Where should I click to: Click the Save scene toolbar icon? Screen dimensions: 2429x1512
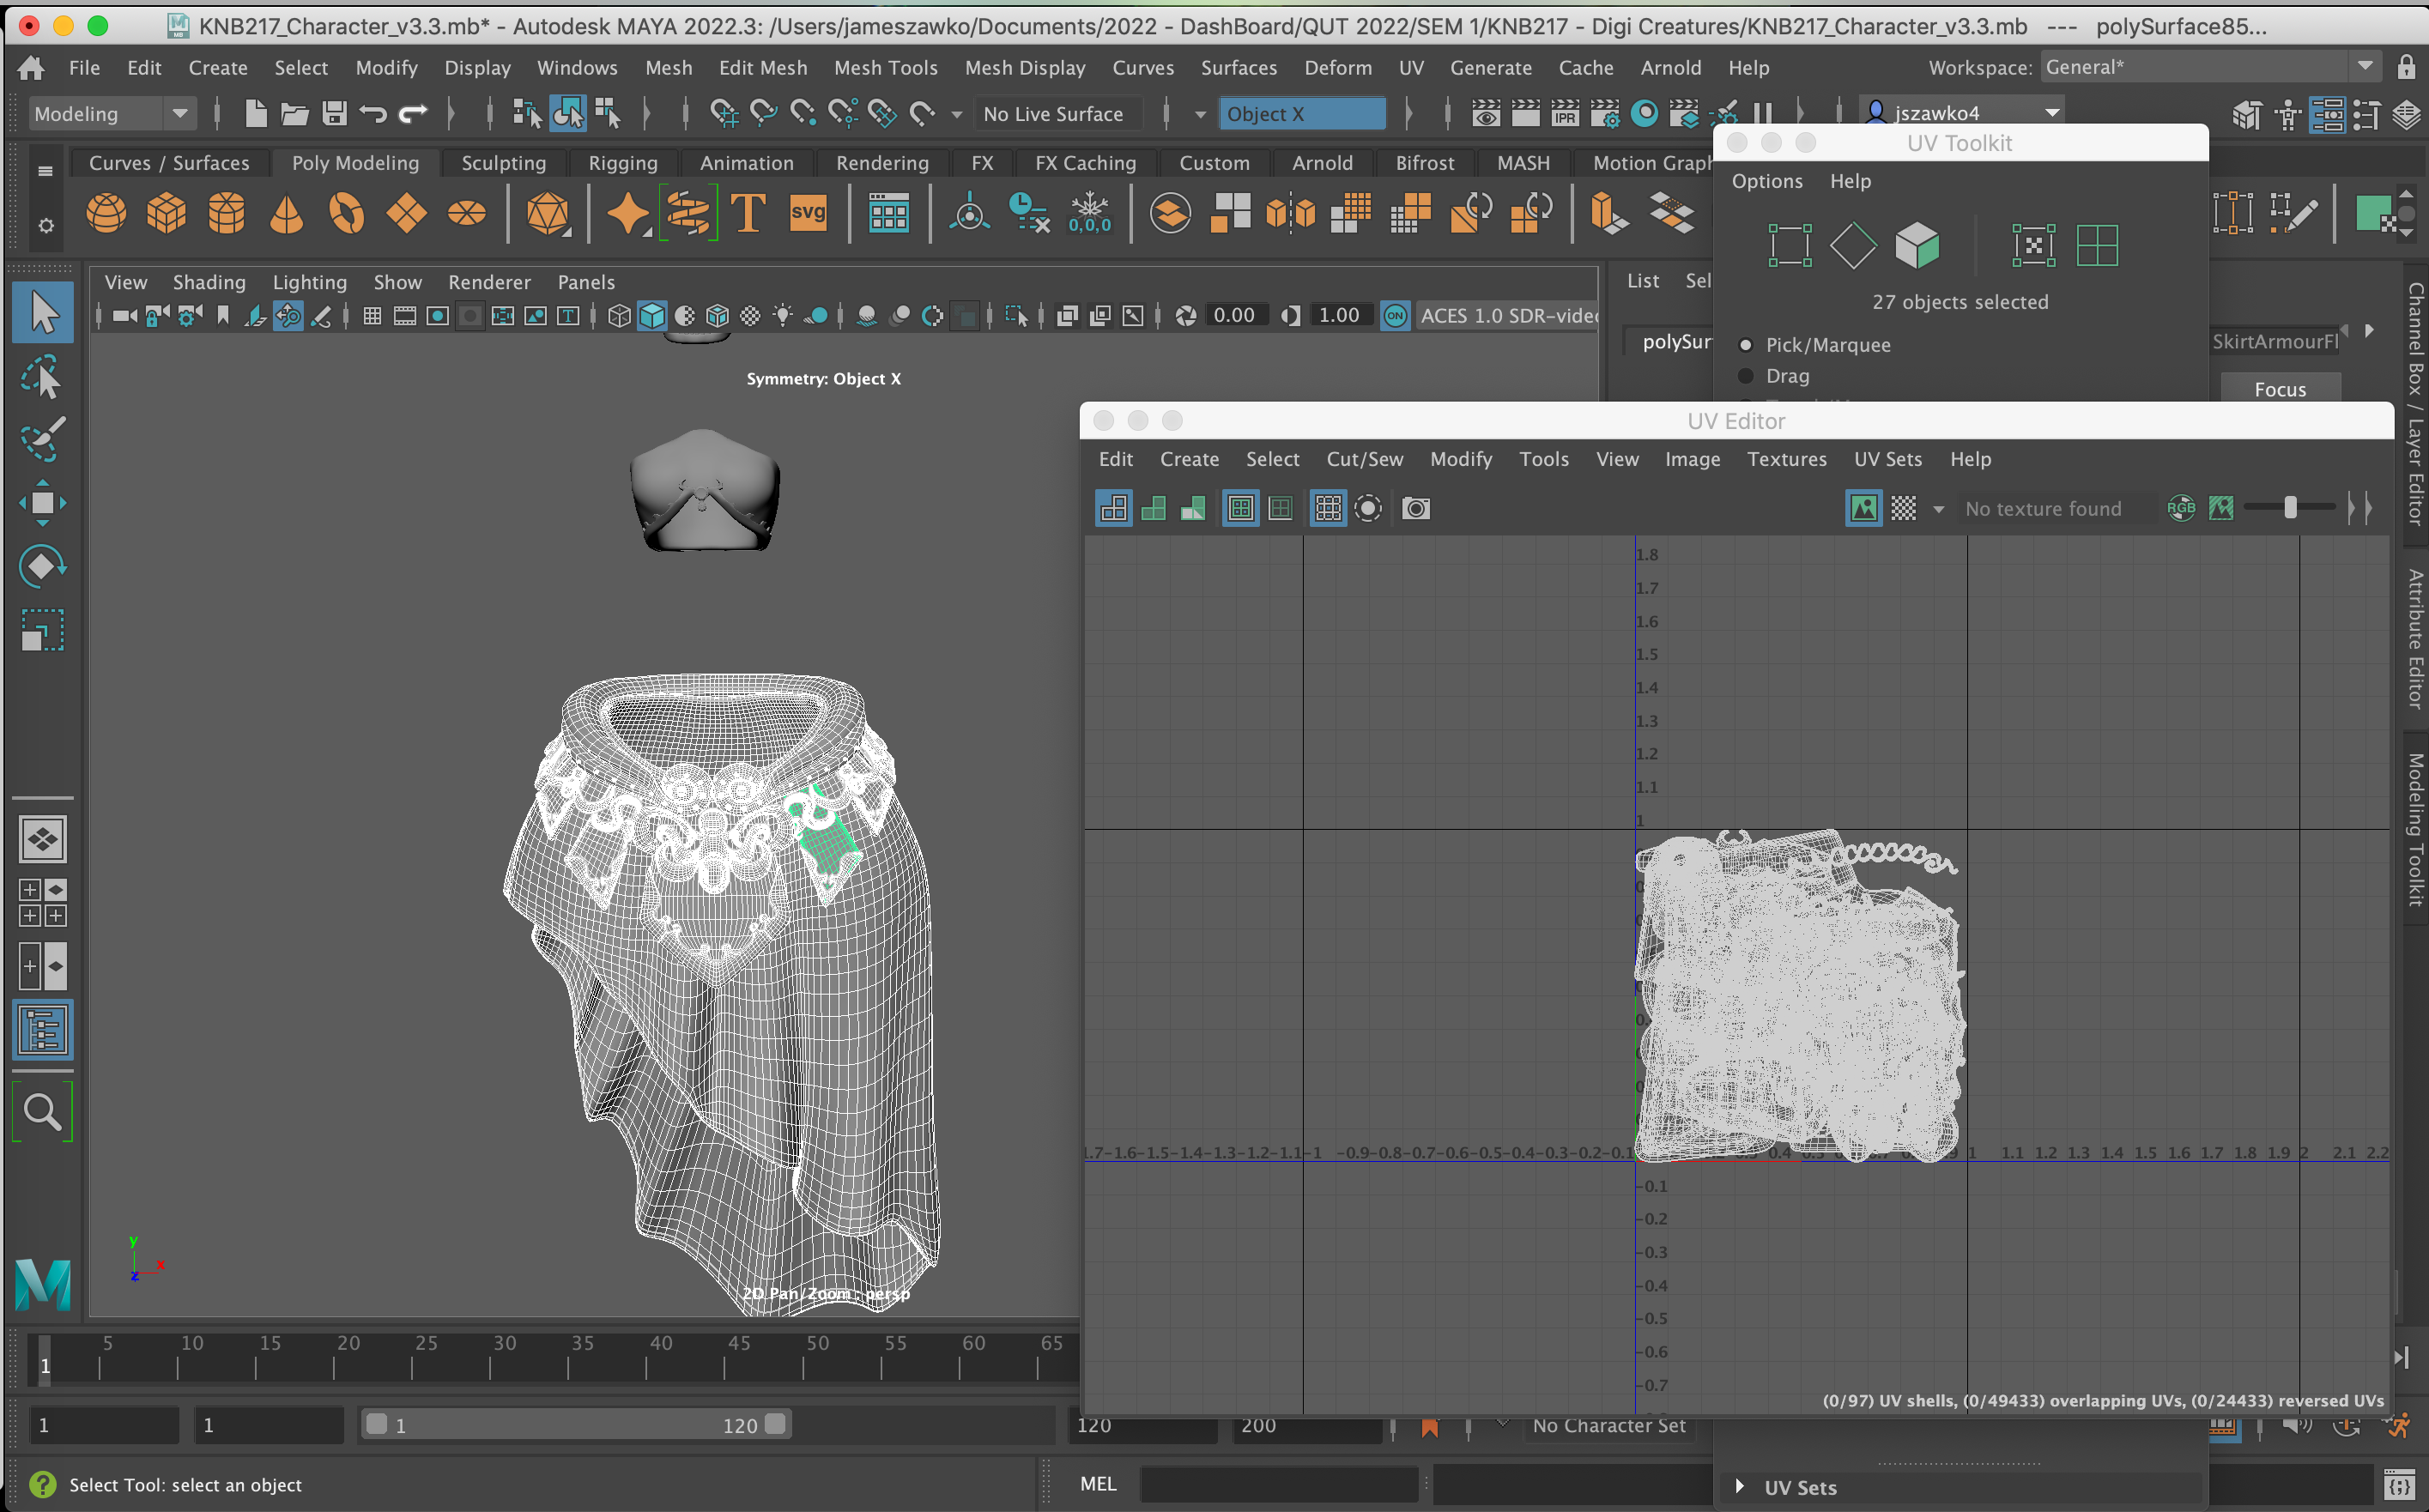(x=335, y=114)
